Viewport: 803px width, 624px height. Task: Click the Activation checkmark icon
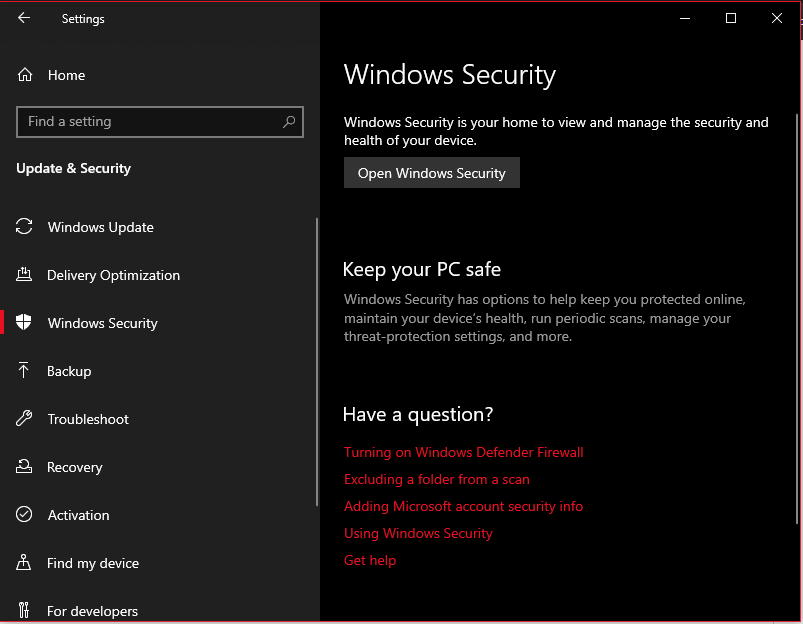(24, 514)
